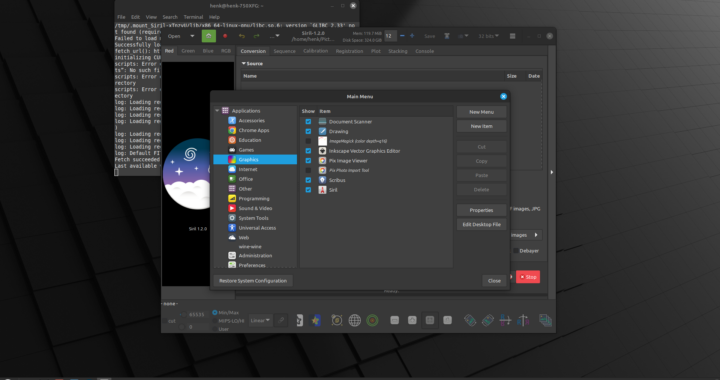Select the System Tools category icon
Image resolution: width=720 pixels, height=380 pixels.
[x=232, y=218]
